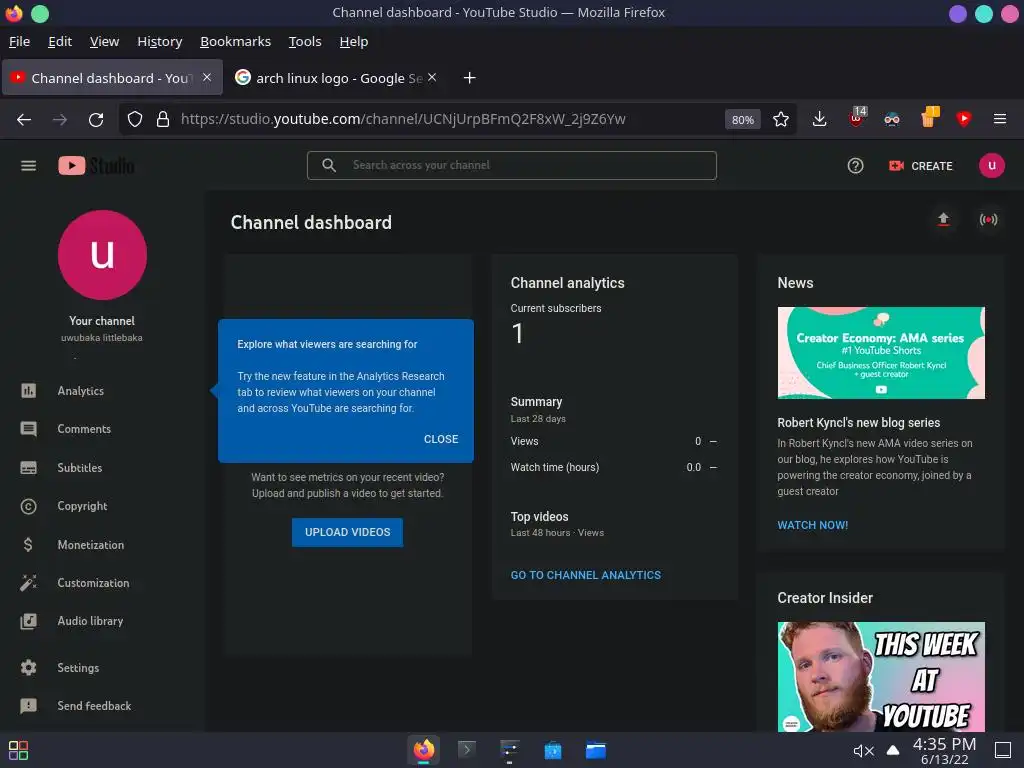The width and height of the screenshot is (1024, 768).
Task: Open the Tools menu
Action: coord(305,42)
